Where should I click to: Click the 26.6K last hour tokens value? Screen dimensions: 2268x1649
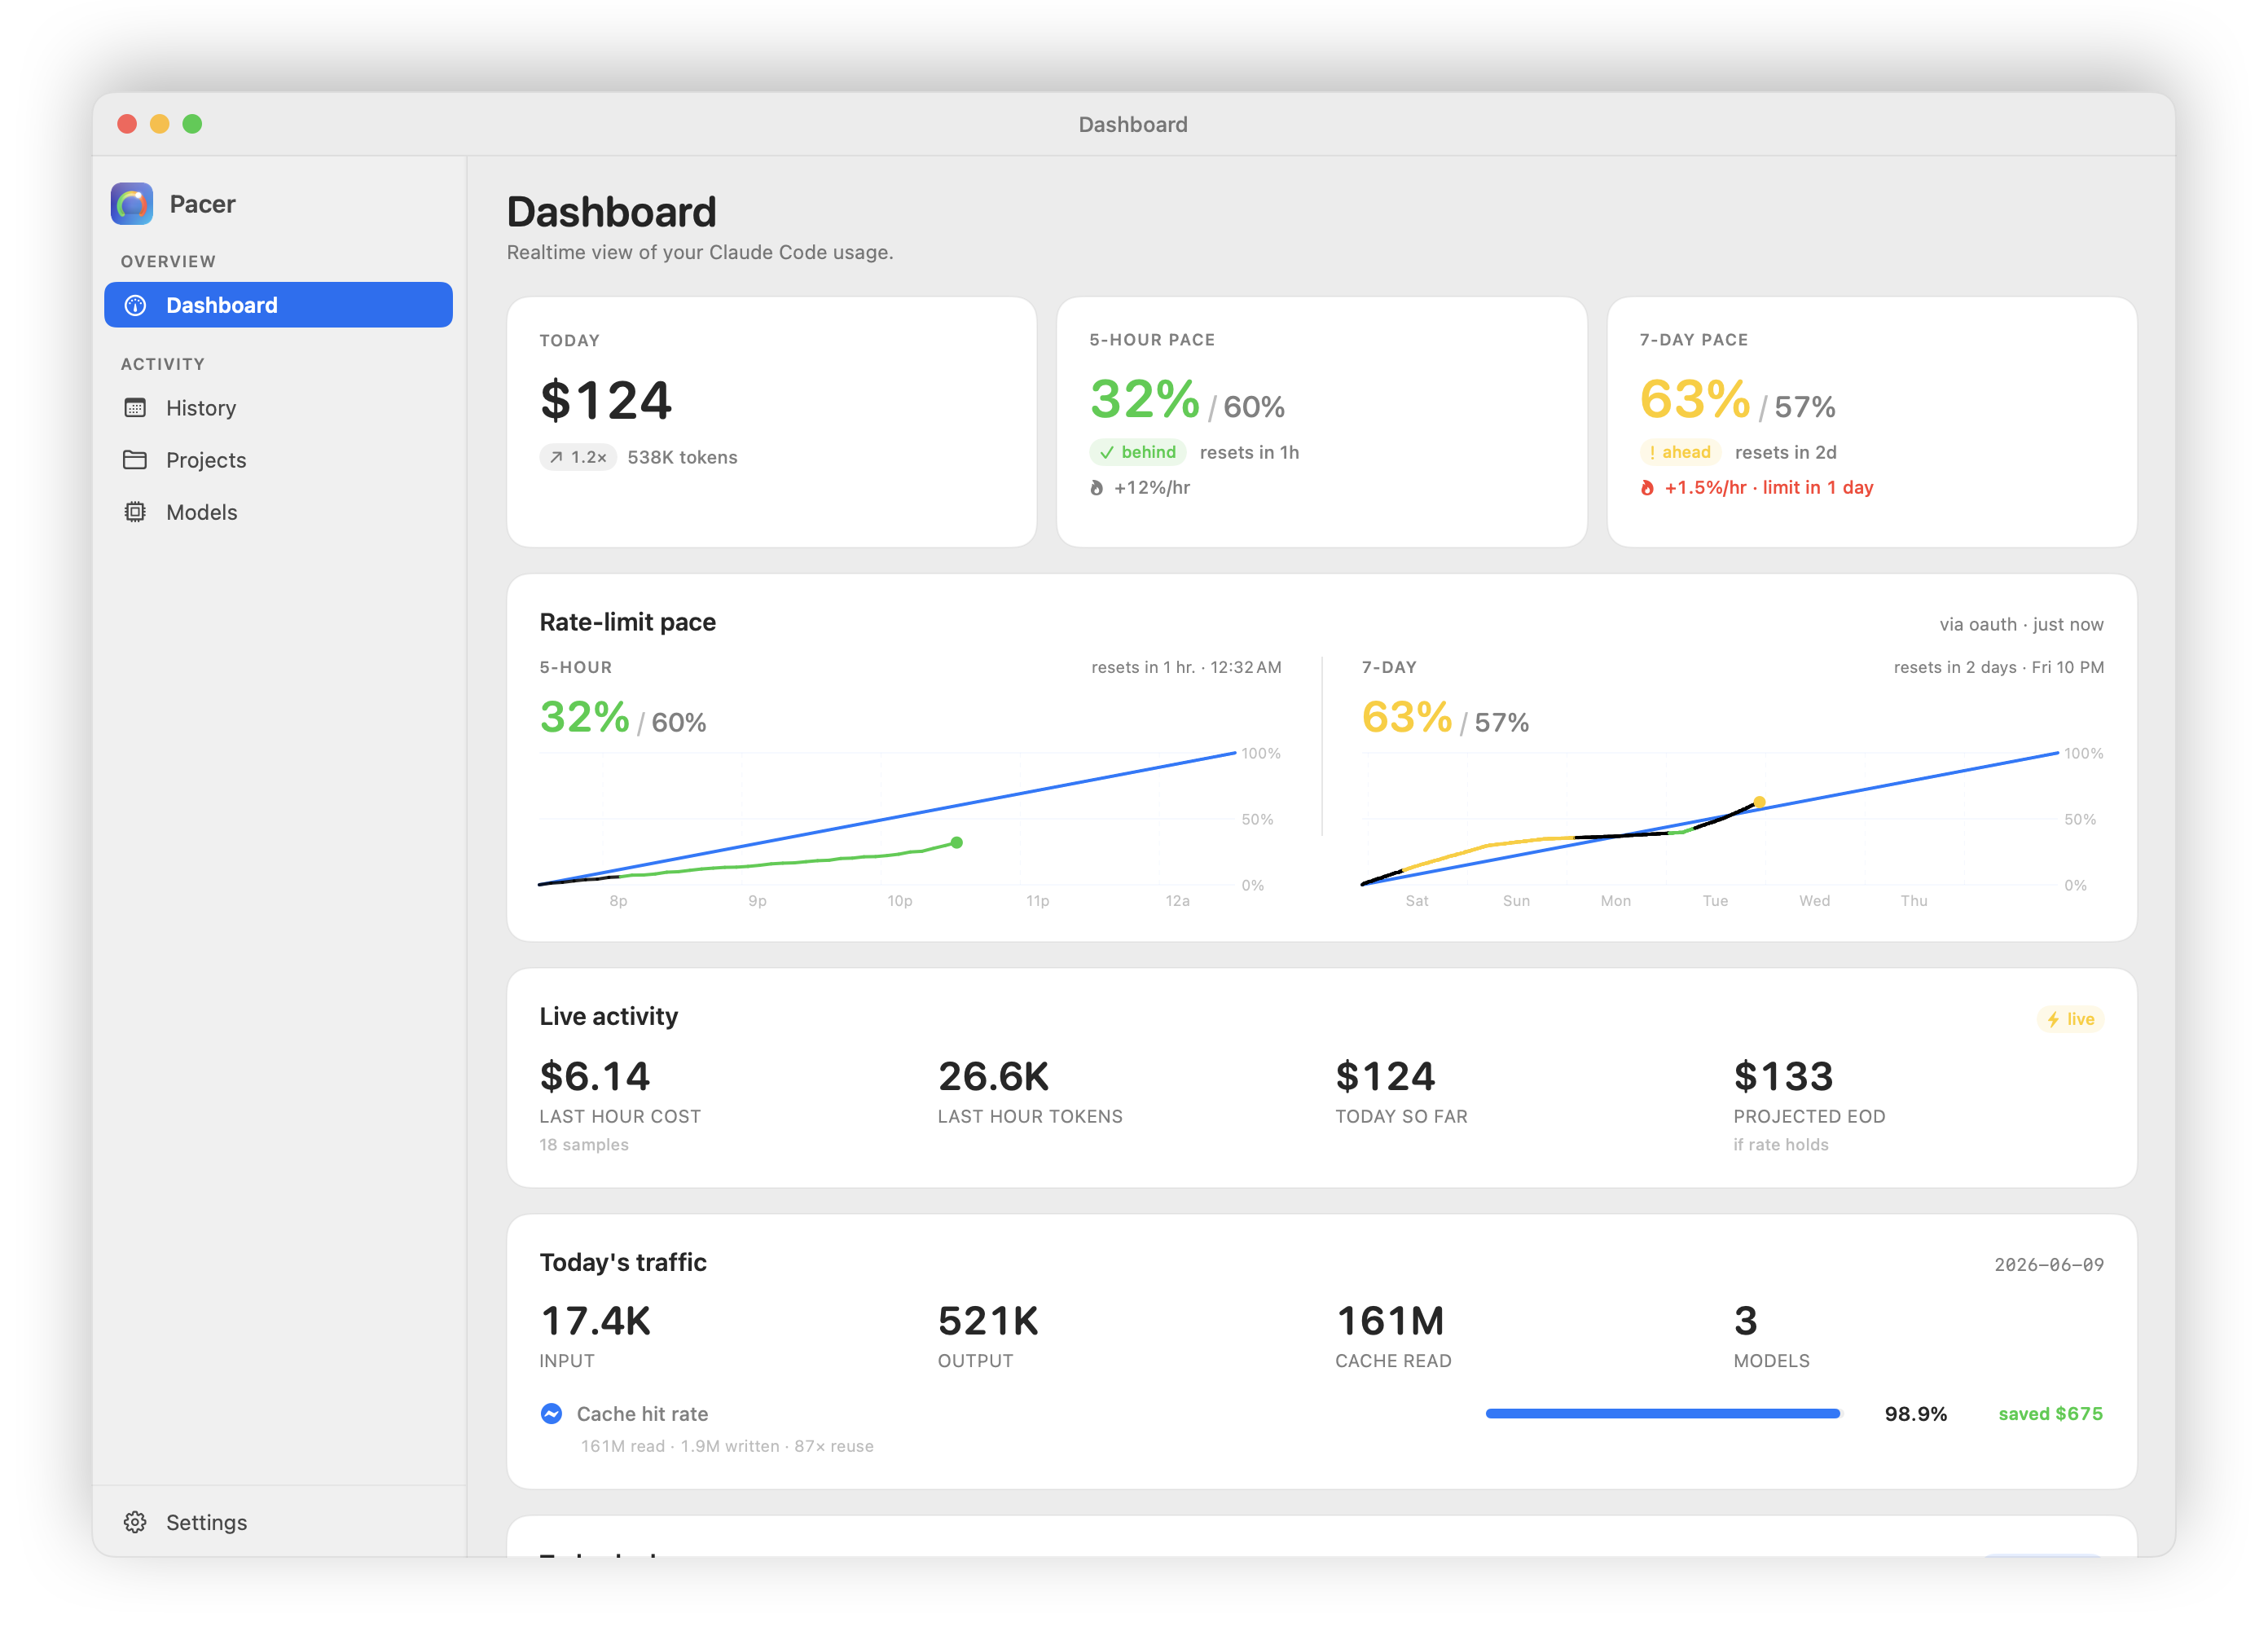click(993, 1076)
